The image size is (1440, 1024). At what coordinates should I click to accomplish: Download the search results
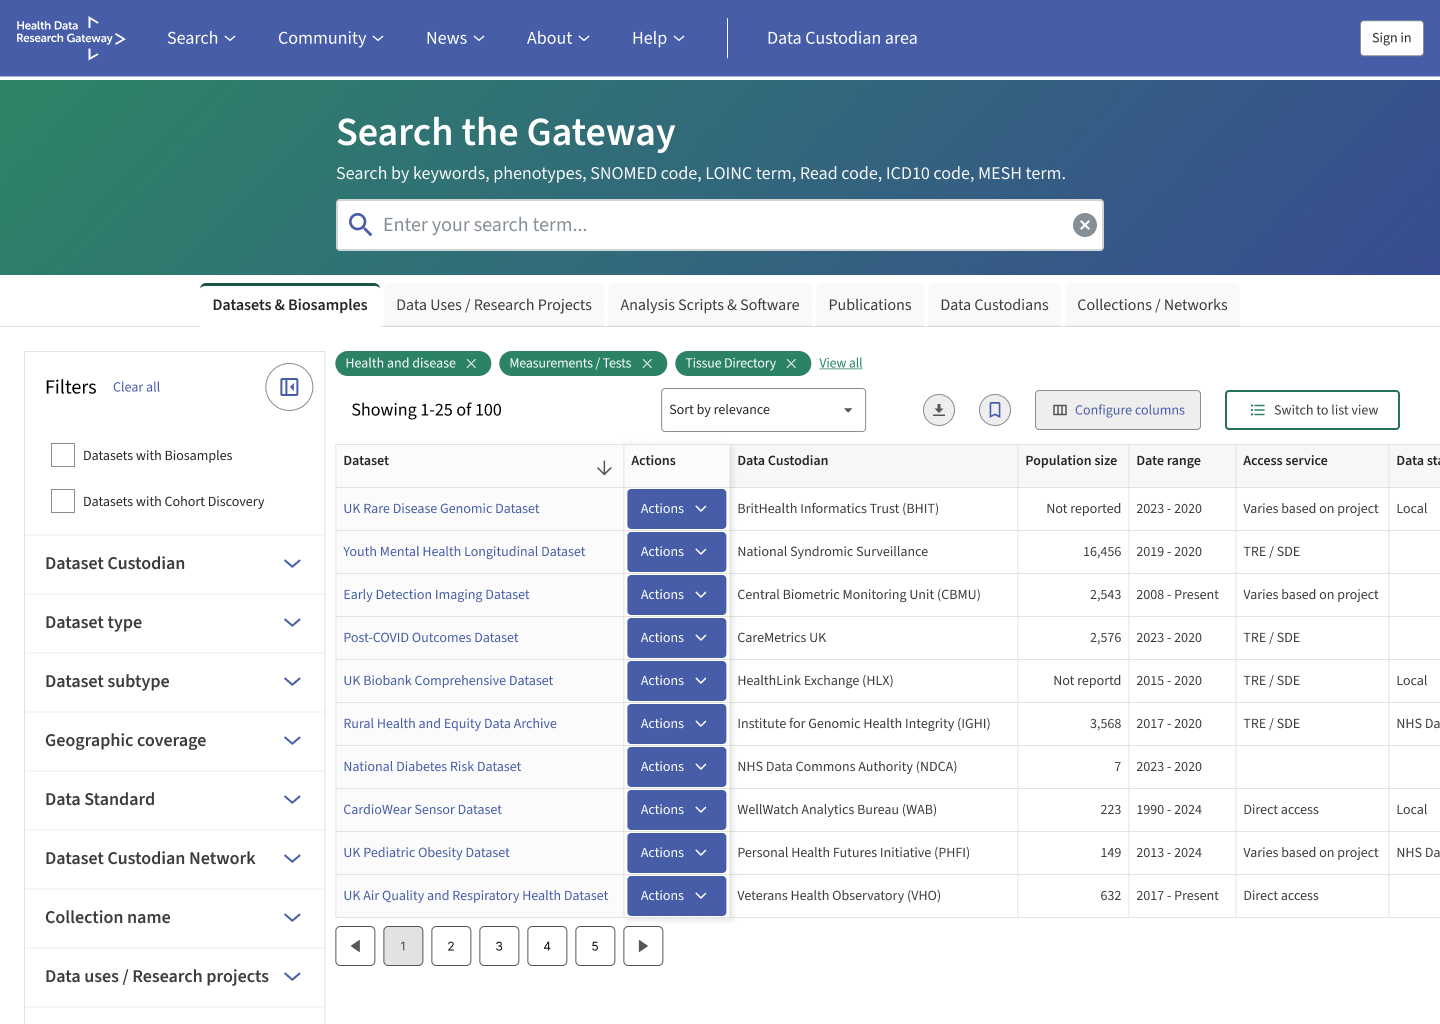(938, 410)
